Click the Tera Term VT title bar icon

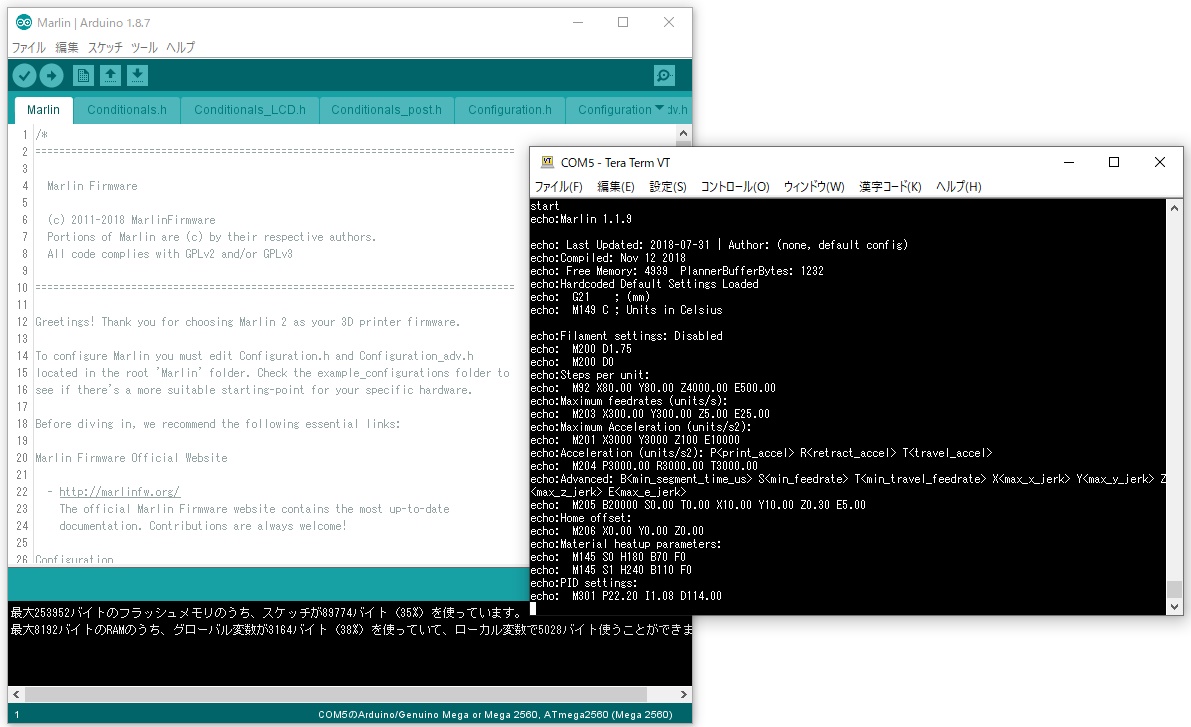coord(546,162)
